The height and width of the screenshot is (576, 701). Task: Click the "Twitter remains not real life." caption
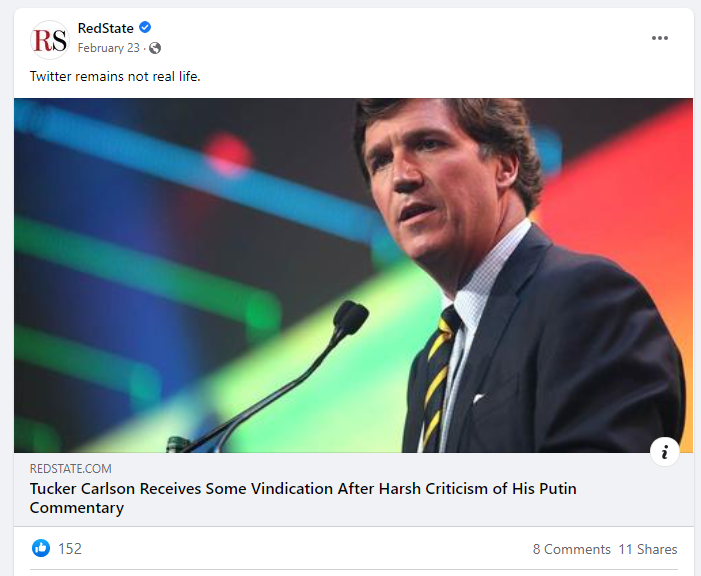coord(115,76)
